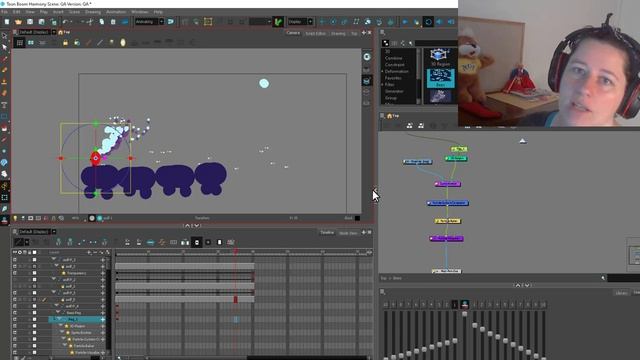The image size is (640, 360).
Task: Open the File menu
Action: (4, 12)
